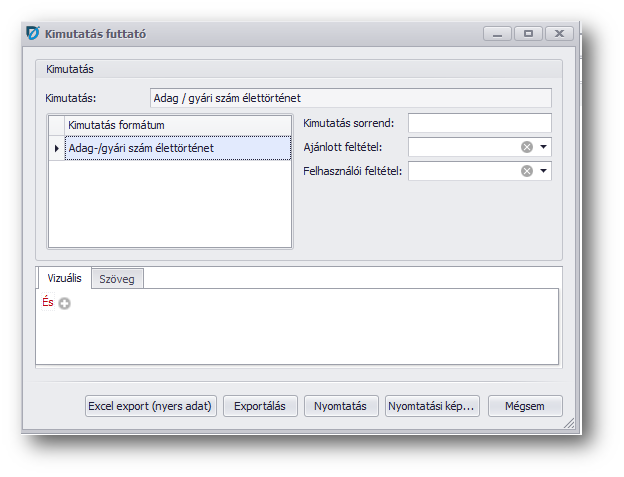Start printing with Nyomtatás button
This screenshot has height=477, width=624.
341,406
